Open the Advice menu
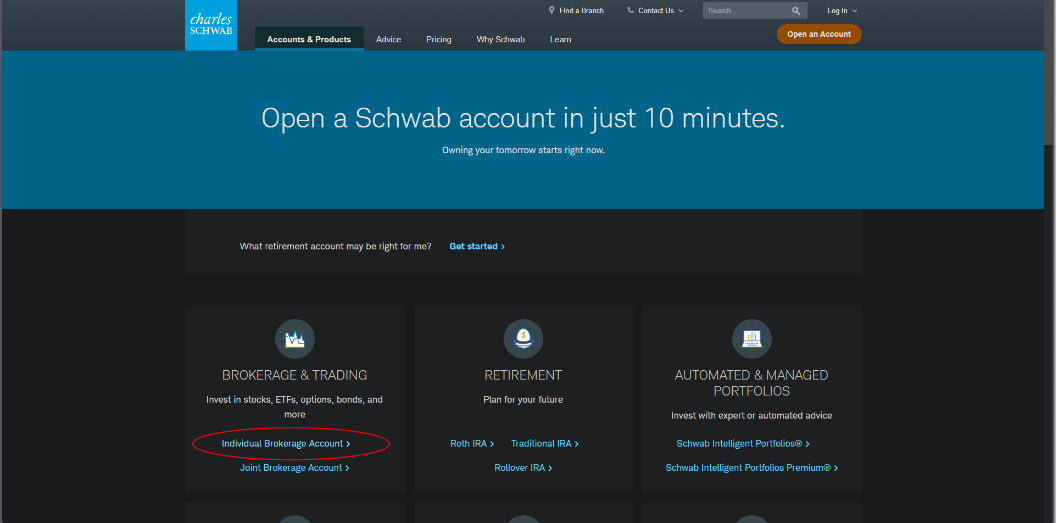1057x523 pixels. (388, 39)
